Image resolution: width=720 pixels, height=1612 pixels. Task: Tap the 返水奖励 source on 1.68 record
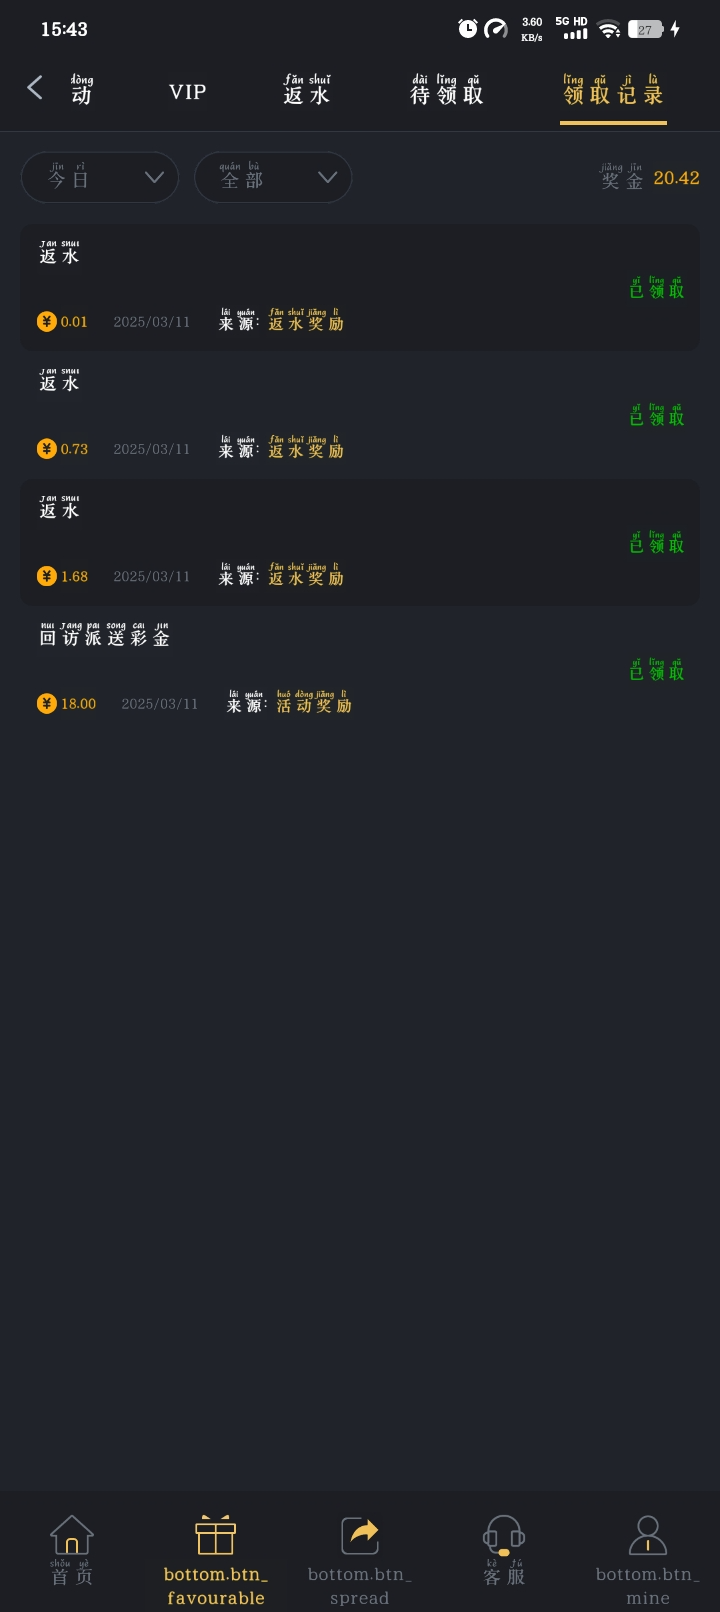click(306, 577)
